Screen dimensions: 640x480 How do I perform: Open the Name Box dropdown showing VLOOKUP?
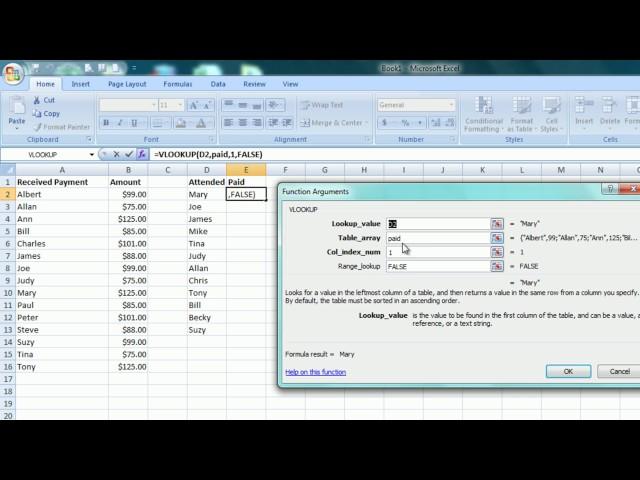point(92,155)
